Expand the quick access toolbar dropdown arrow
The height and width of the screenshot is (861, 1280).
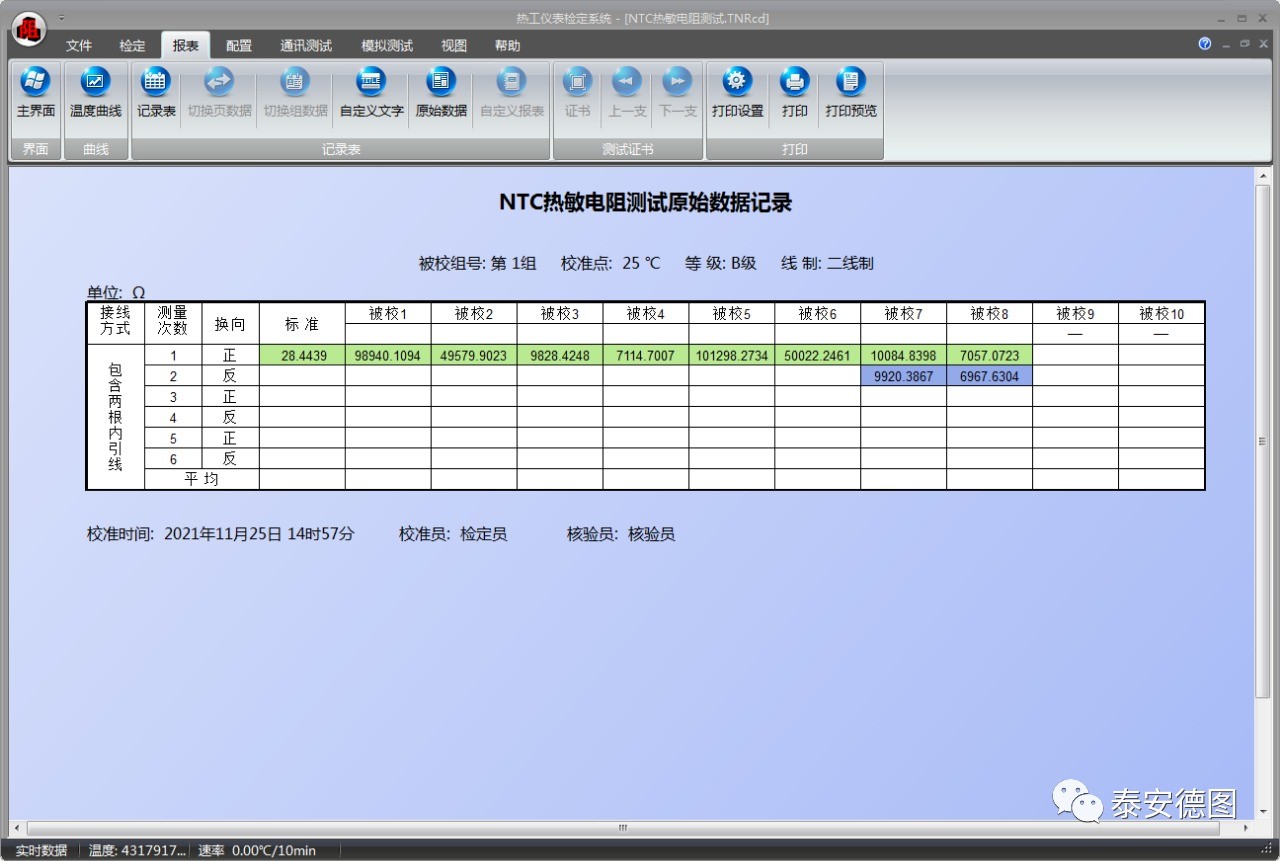61,18
